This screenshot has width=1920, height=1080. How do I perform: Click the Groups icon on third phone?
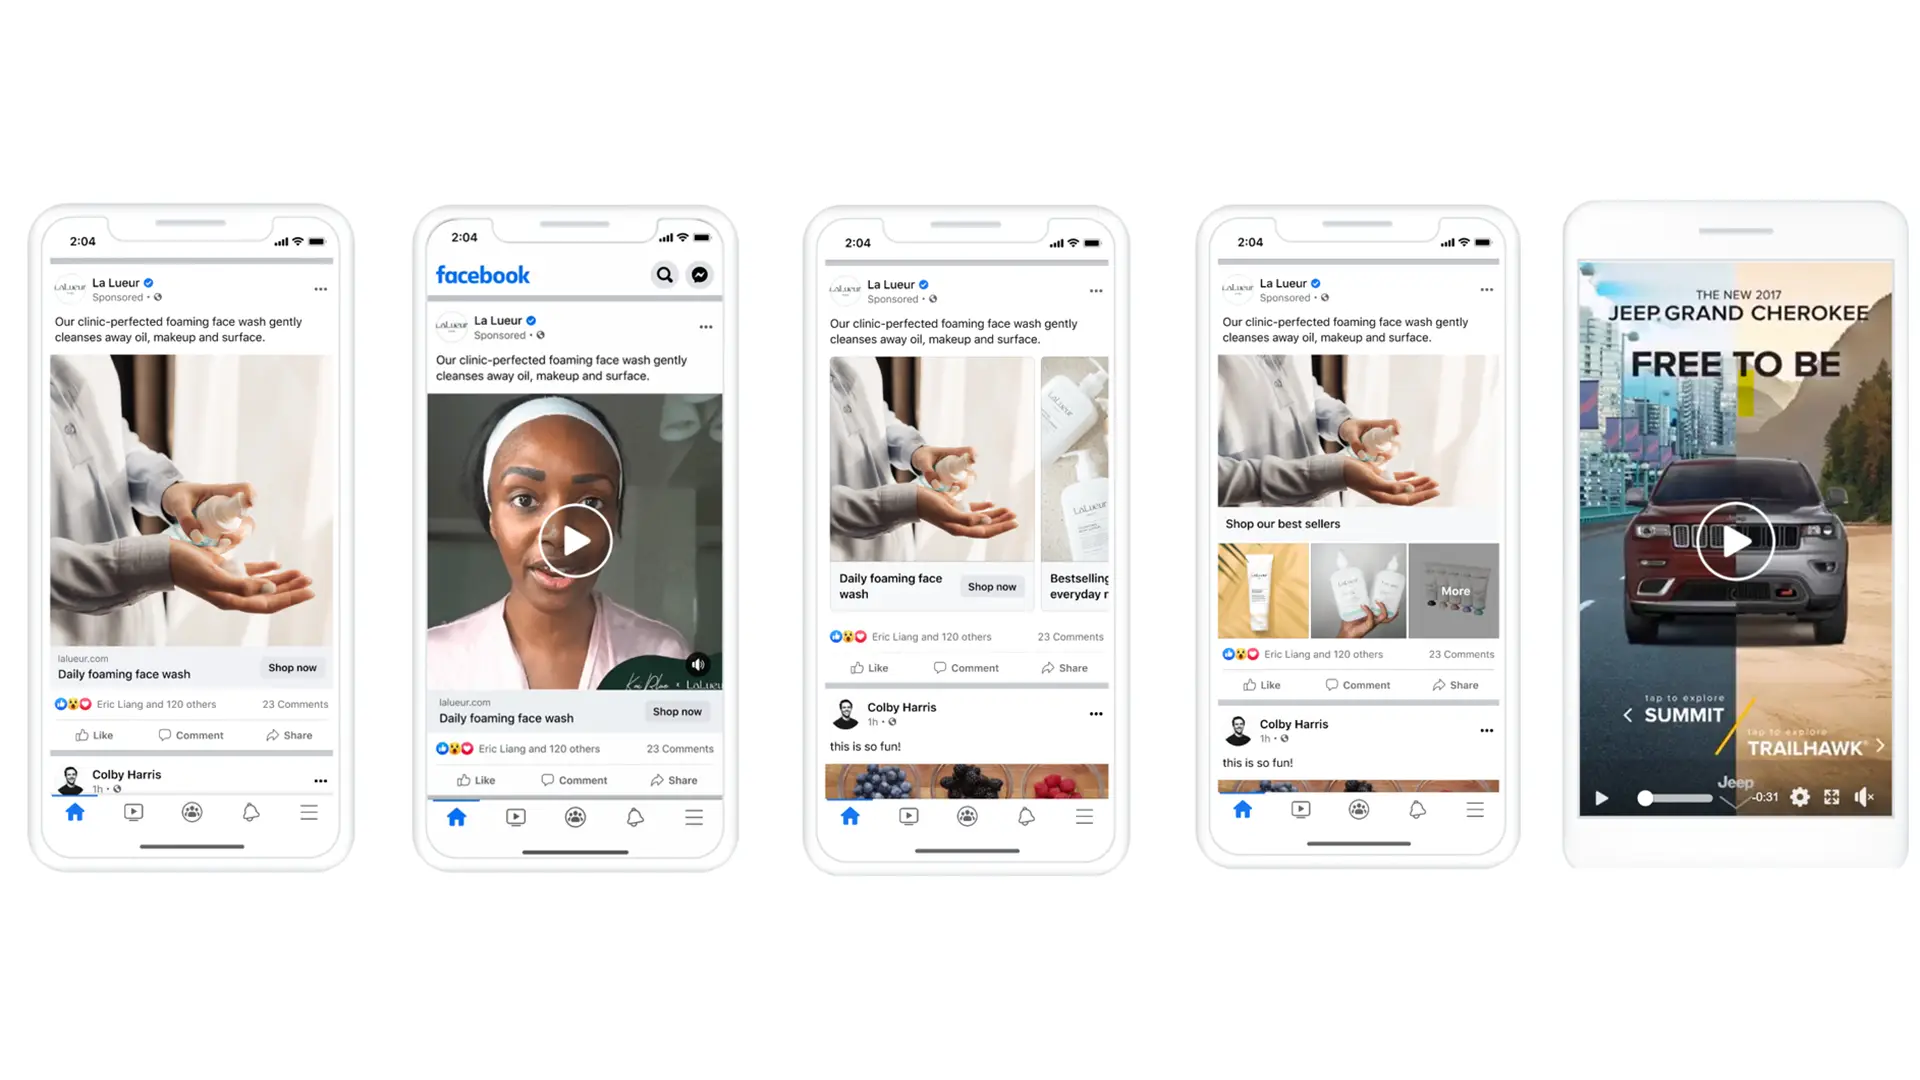(x=967, y=814)
